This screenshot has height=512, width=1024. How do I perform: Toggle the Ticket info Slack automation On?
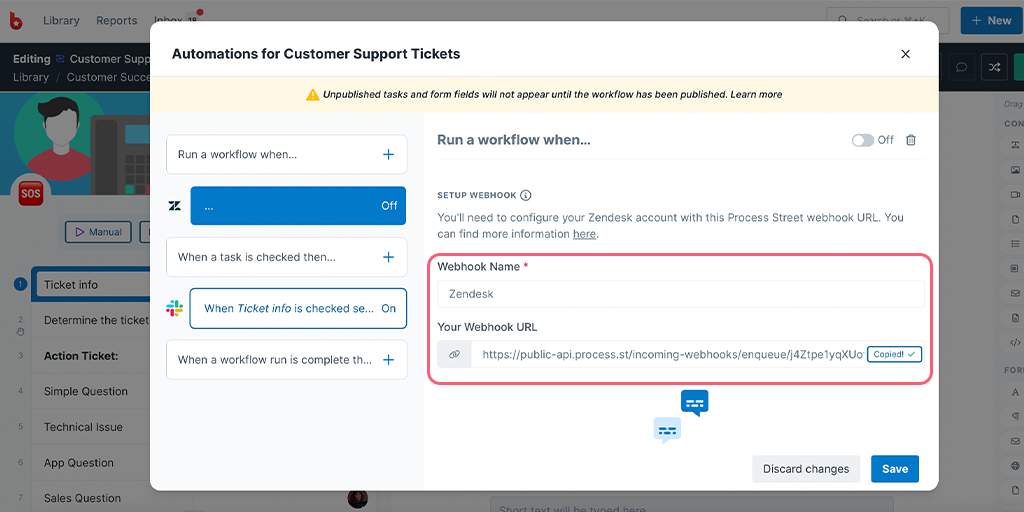389,308
